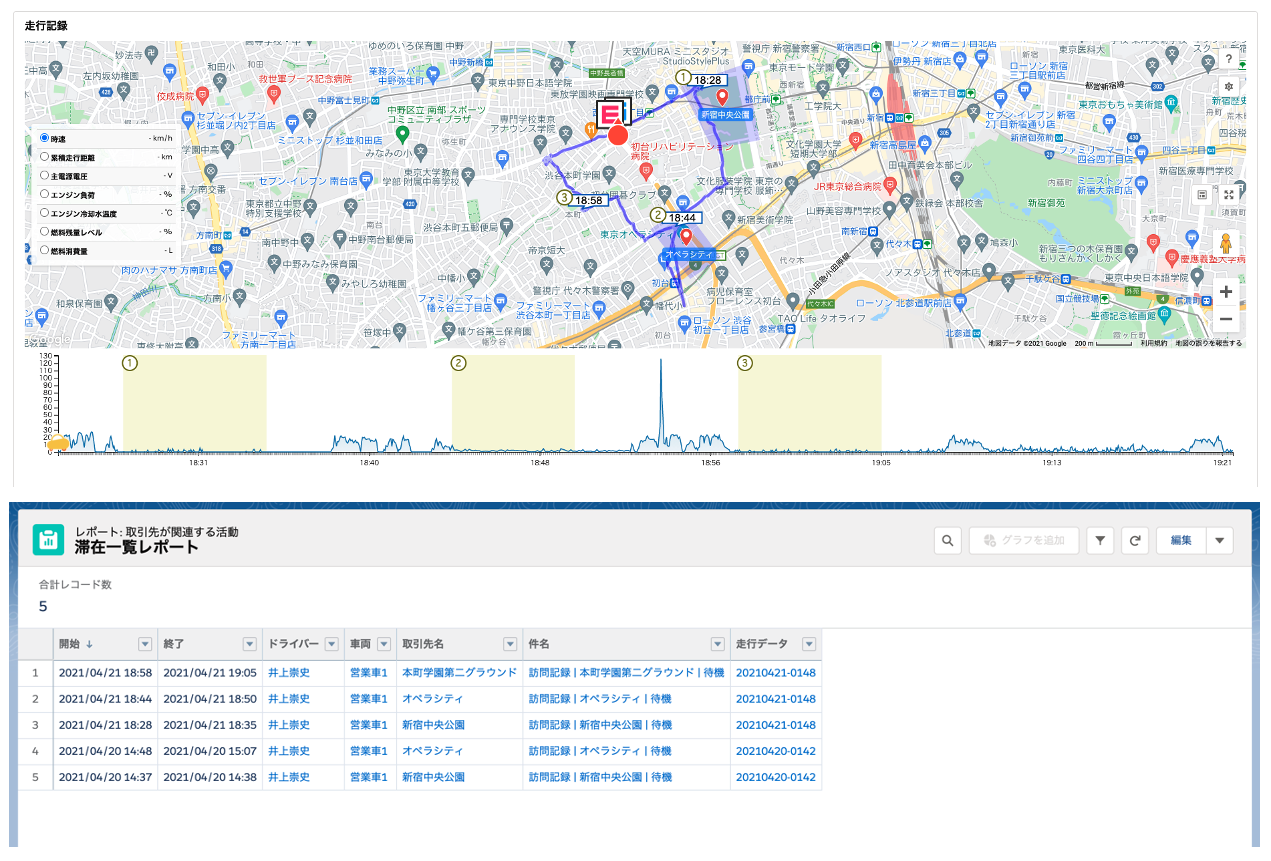
Task: Click the 18:44 time label on the map
Action: click(x=683, y=217)
